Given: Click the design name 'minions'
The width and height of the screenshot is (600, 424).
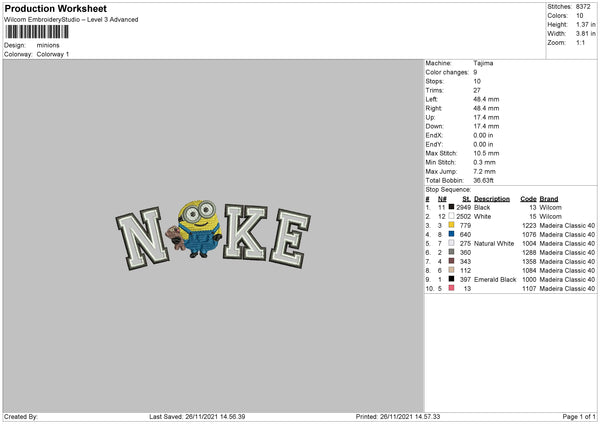Looking at the screenshot, I should tap(48, 45).
